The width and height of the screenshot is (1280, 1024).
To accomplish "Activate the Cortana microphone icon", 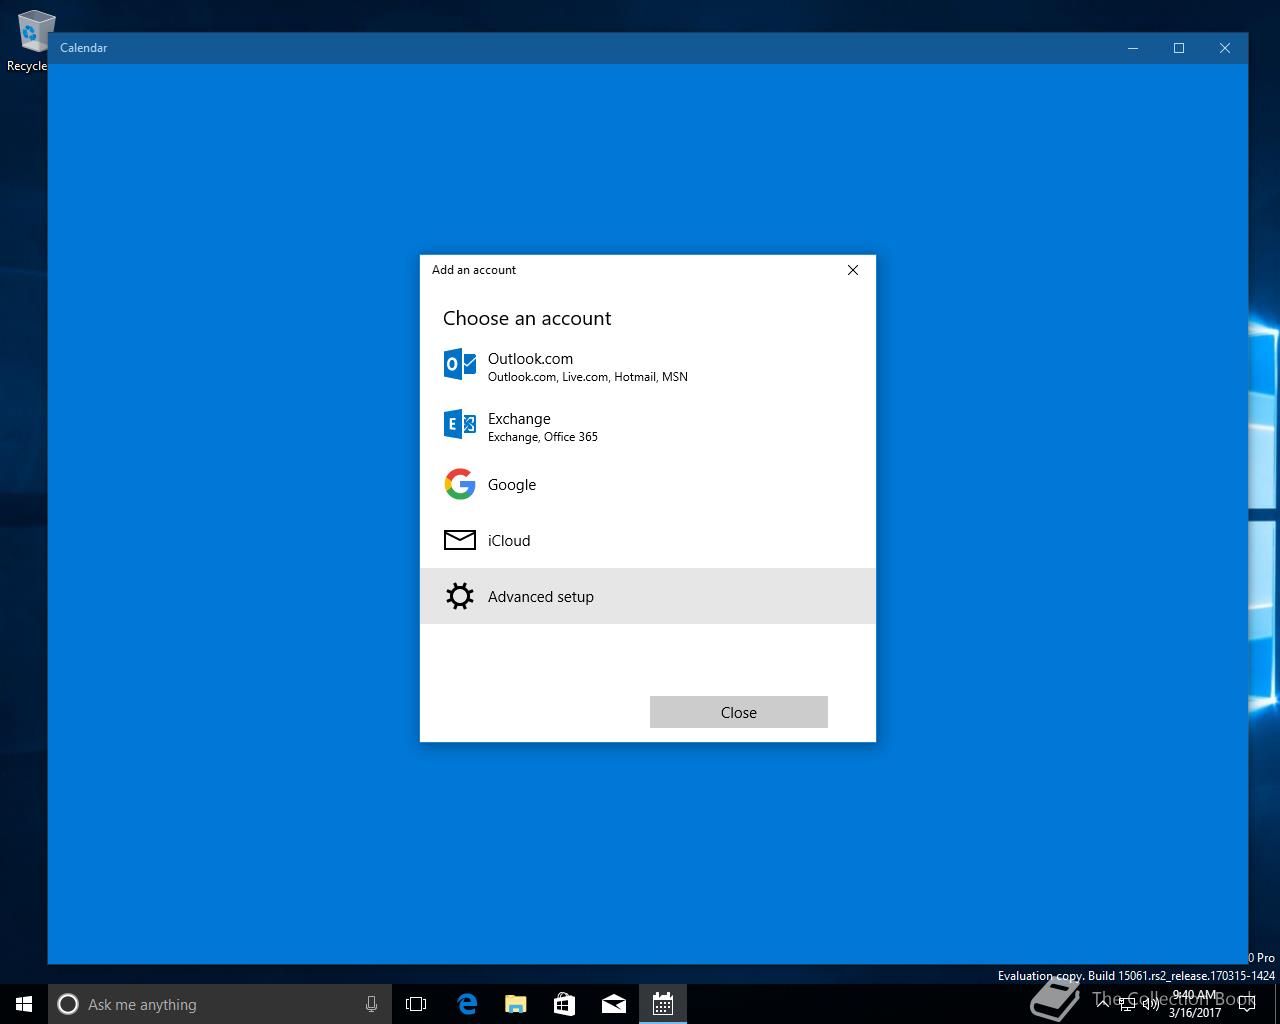I will [371, 1004].
